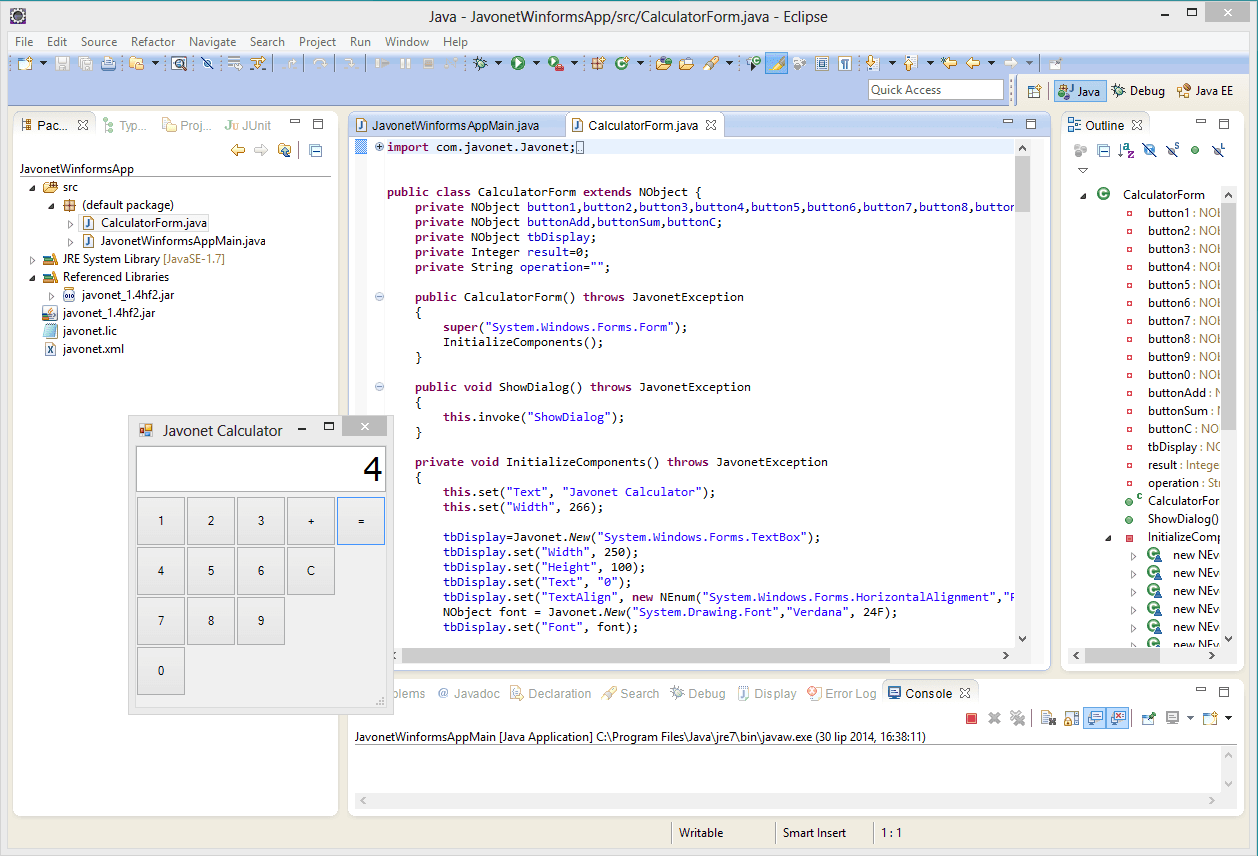
Task: Click the Last Edit Location toolbar icon
Action: (x=949, y=63)
